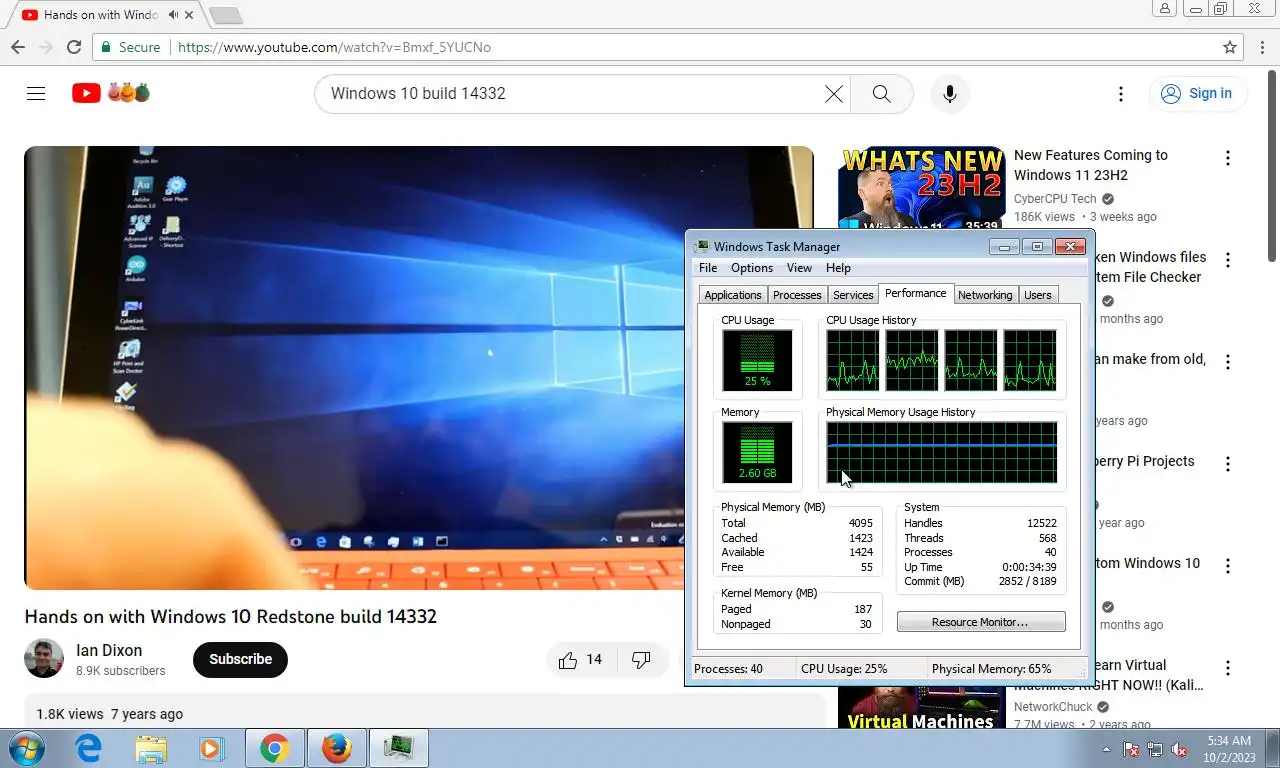The height and width of the screenshot is (768, 1280).
Task: Open the Virtual Machines video thumbnail
Action: (x=921, y=708)
